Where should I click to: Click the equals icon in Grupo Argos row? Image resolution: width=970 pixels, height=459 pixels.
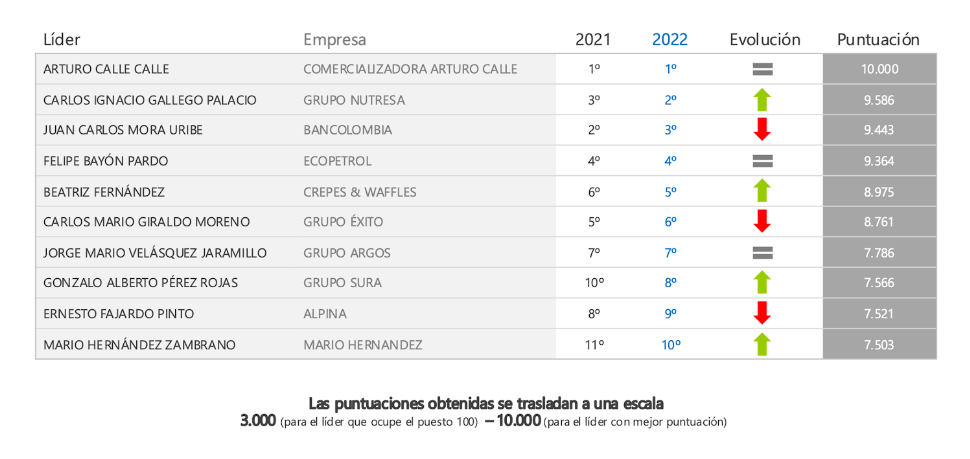pos(763,253)
